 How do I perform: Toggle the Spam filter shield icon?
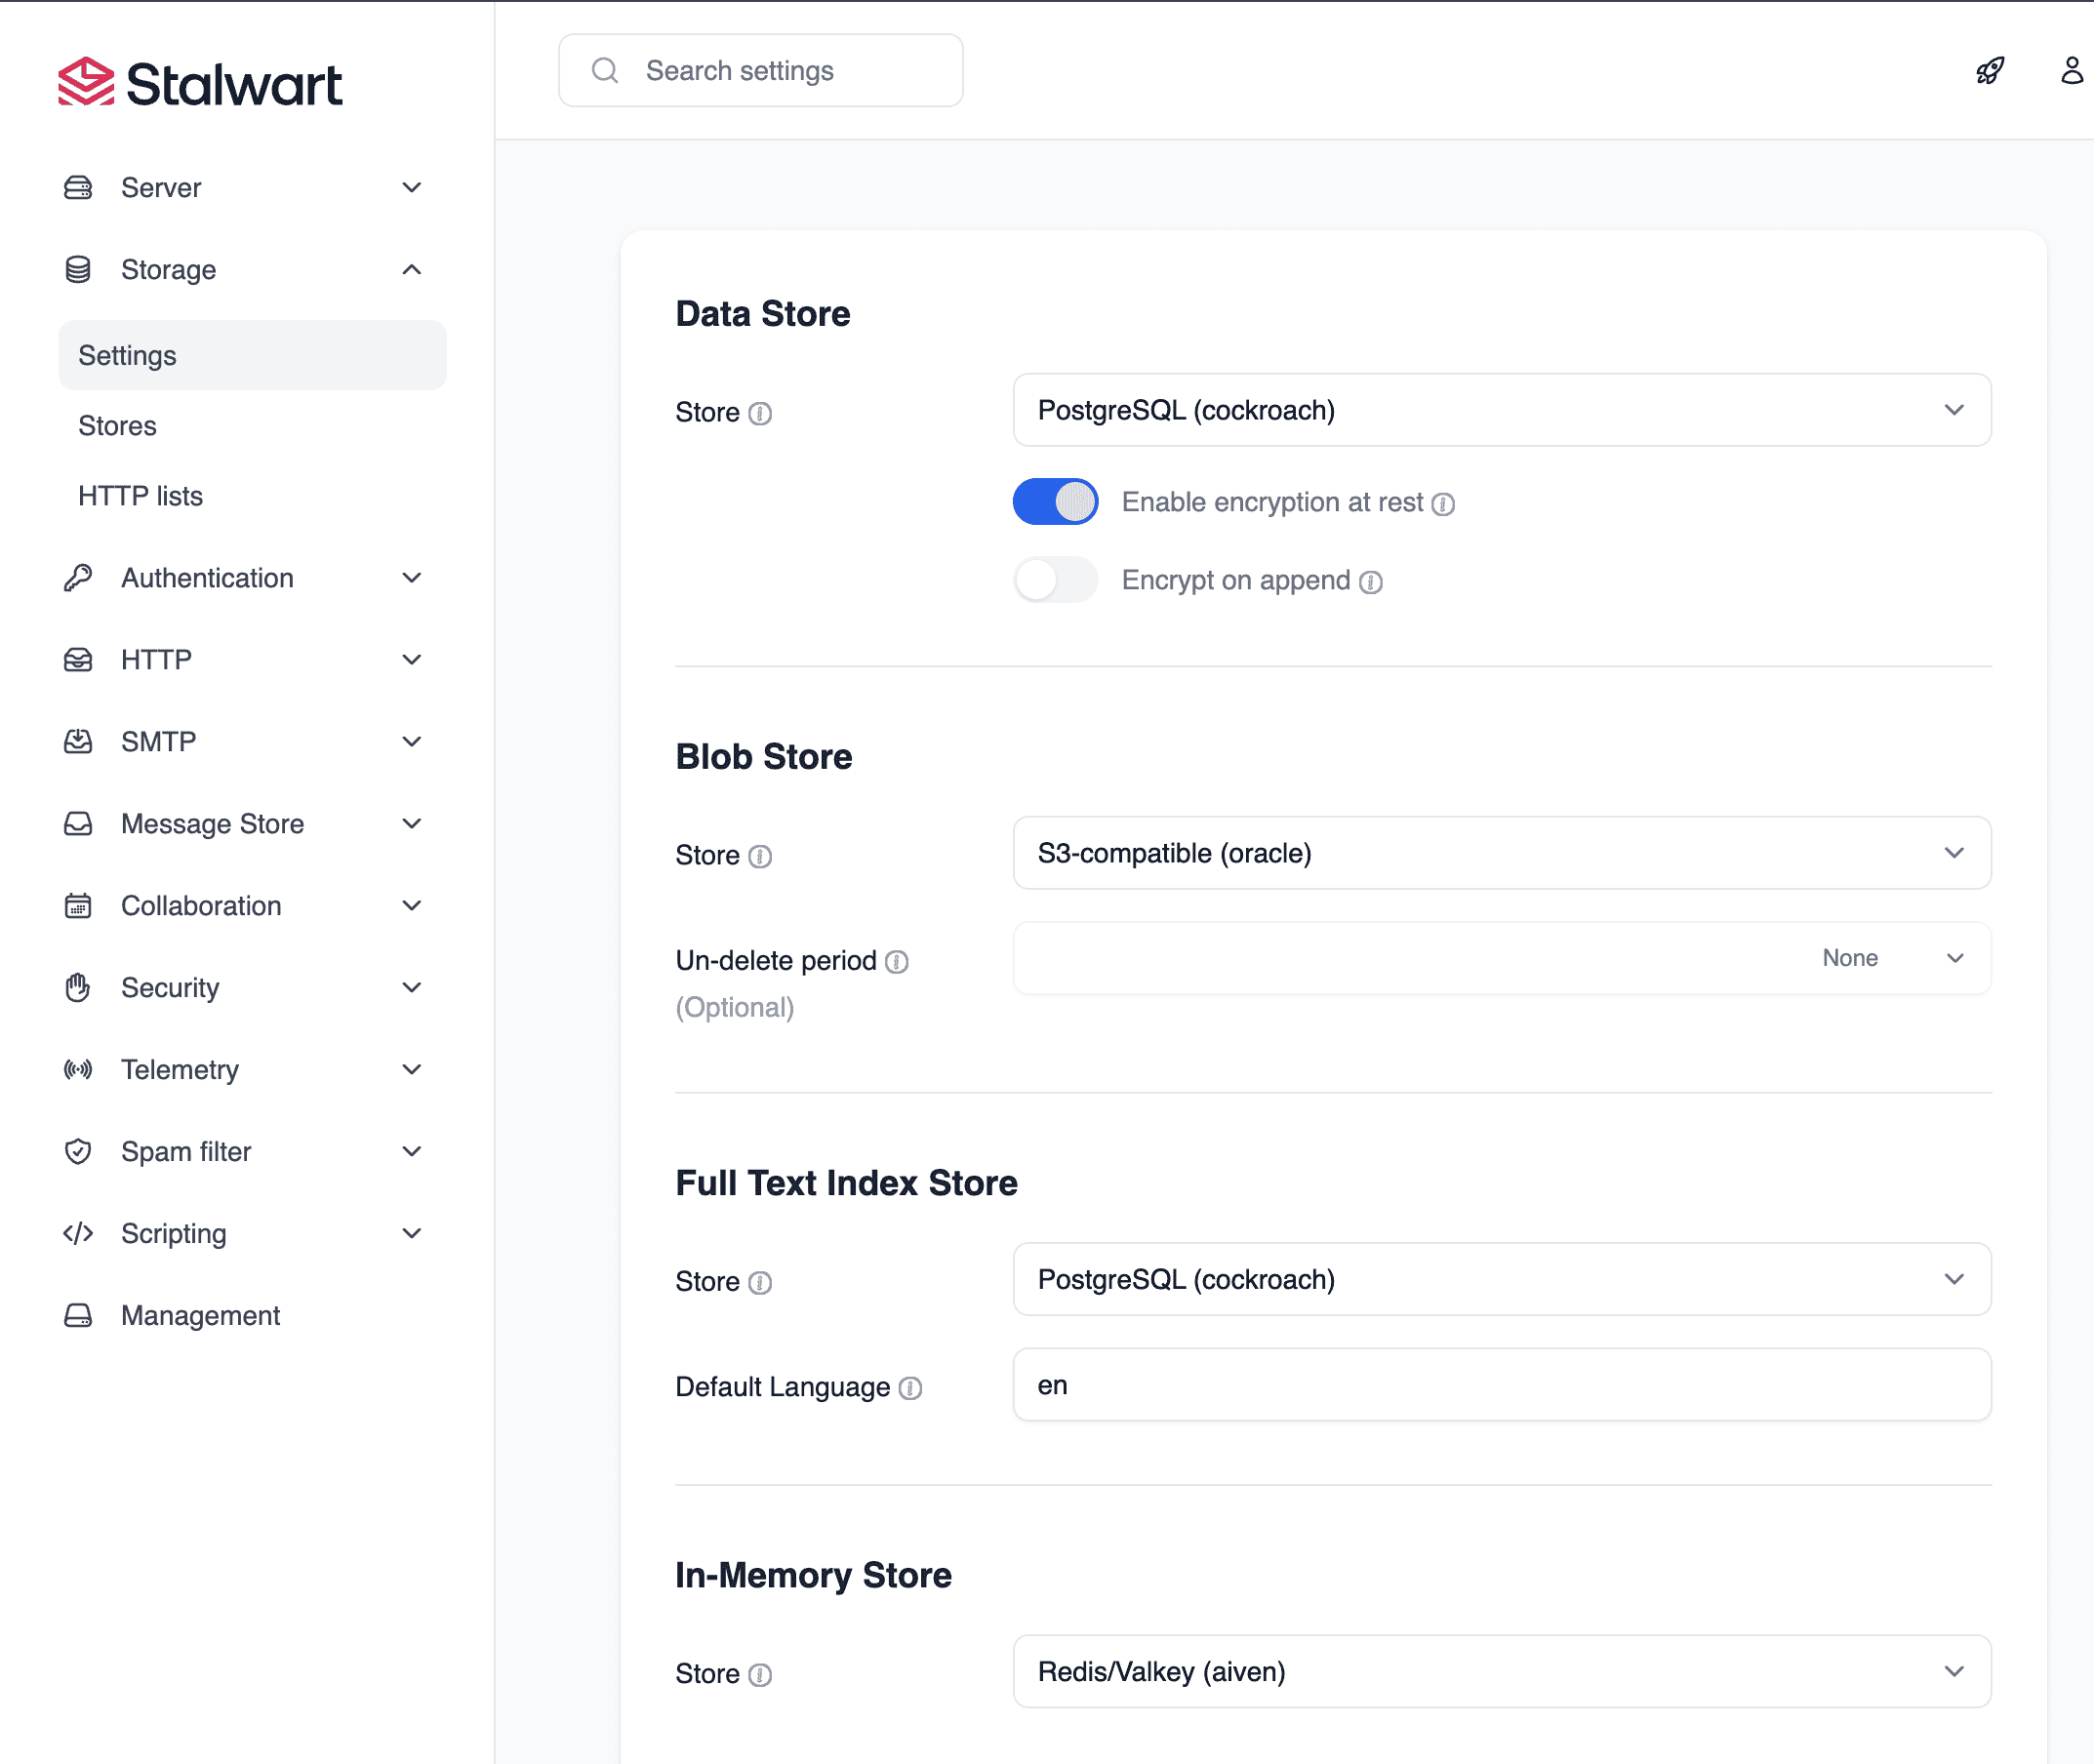coord(79,1151)
